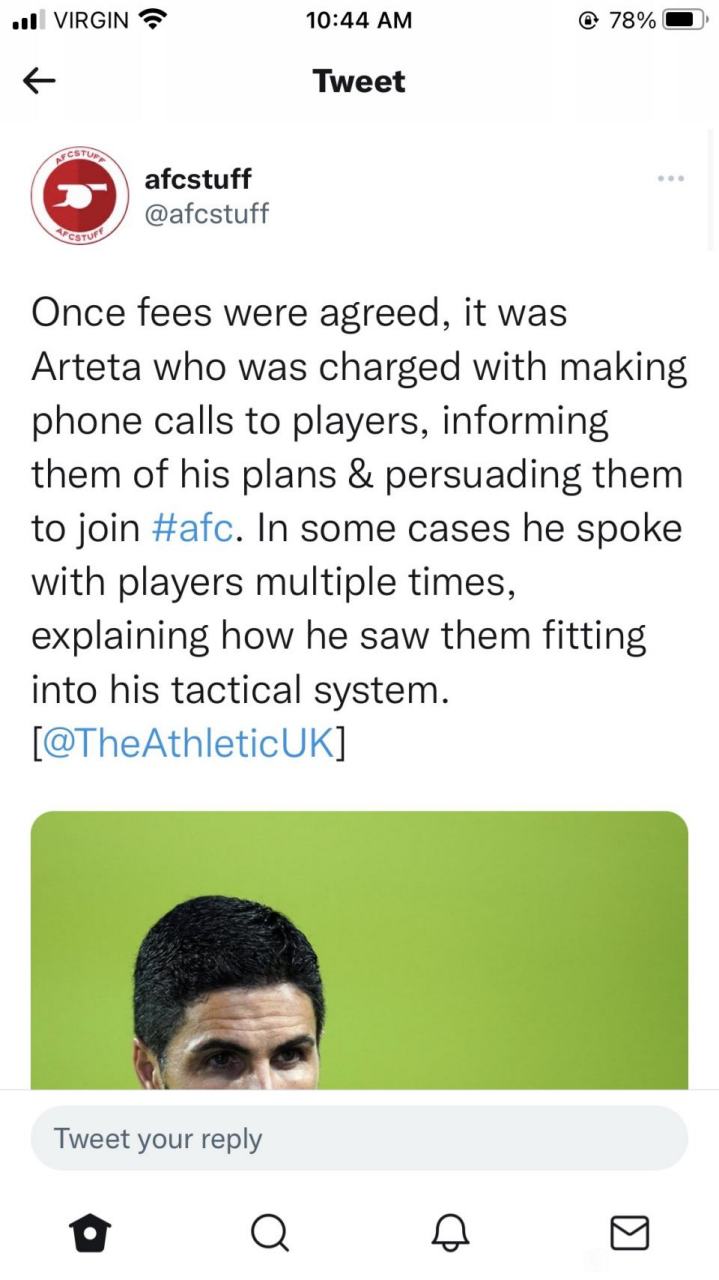The image size is (719, 1280).
Task: Tap the afcstuff profile avatar
Action: coord(76,196)
